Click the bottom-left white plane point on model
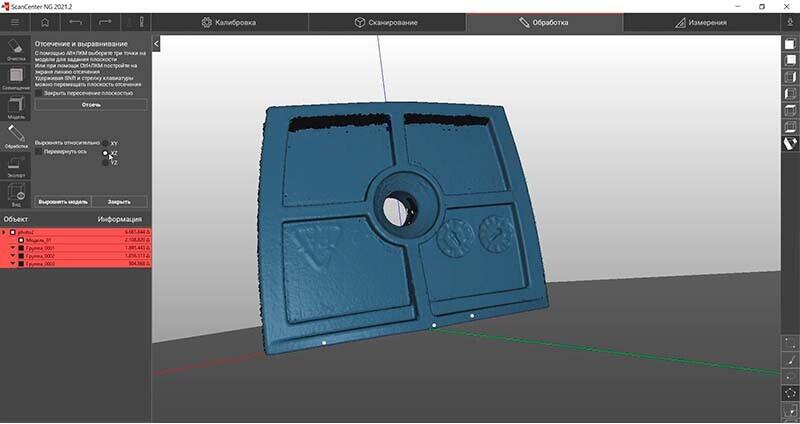This screenshot has height=424, width=800. pos(324,343)
